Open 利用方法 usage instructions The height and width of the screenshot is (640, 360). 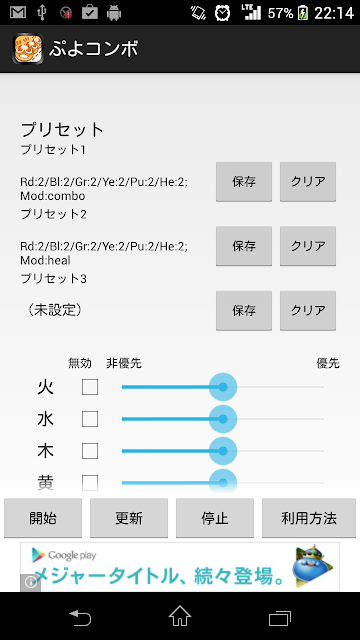[x=309, y=518]
